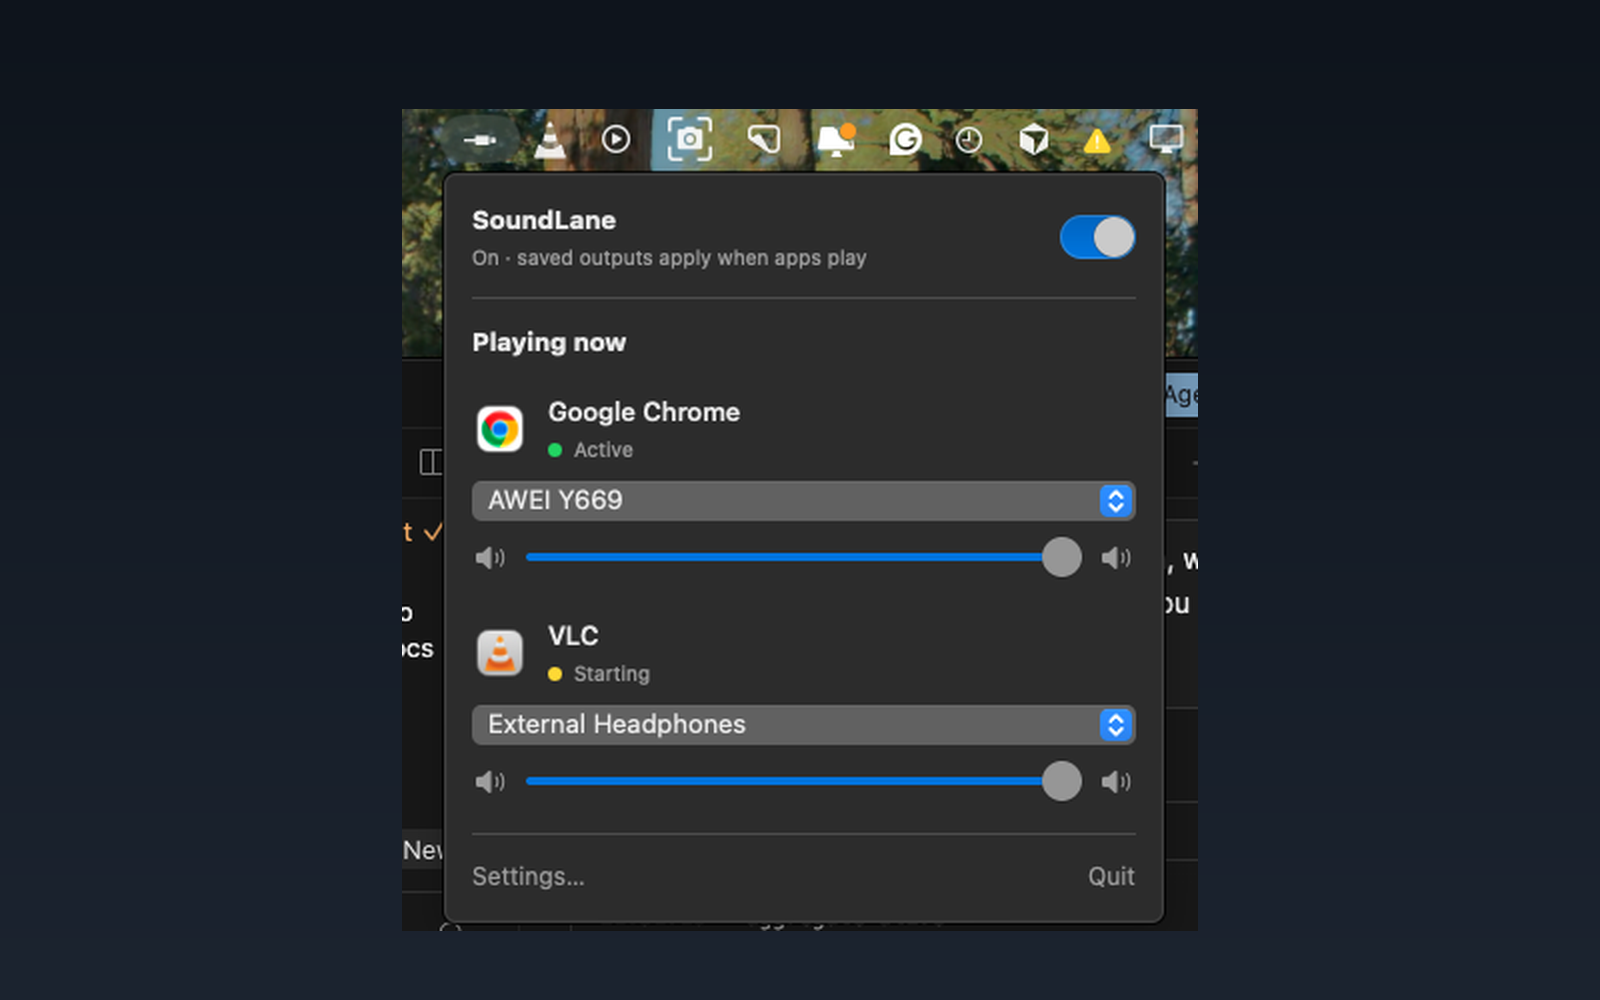Open the clock history menu bar icon
The height and width of the screenshot is (1000, 1600).
[x=968, y=140]
